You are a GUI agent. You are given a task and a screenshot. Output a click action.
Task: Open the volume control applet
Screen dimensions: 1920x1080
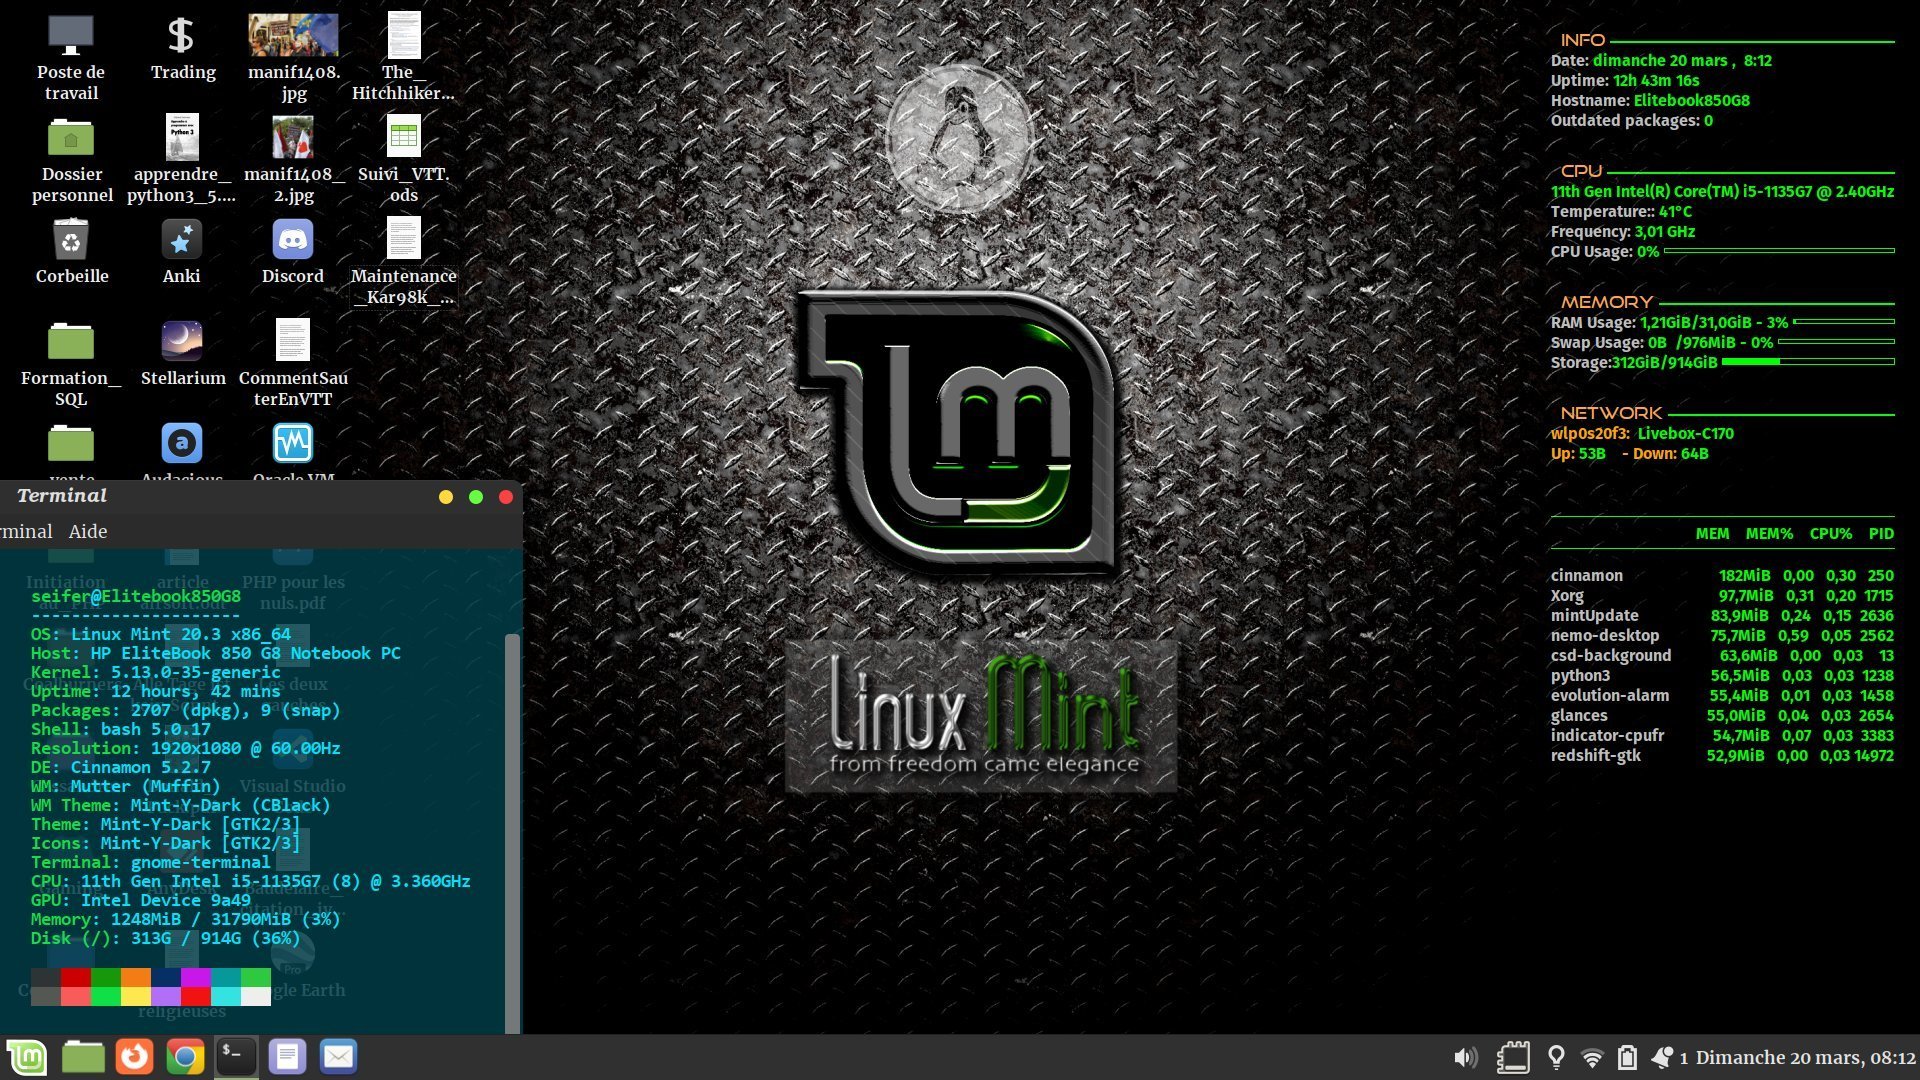(1465, 1057)
